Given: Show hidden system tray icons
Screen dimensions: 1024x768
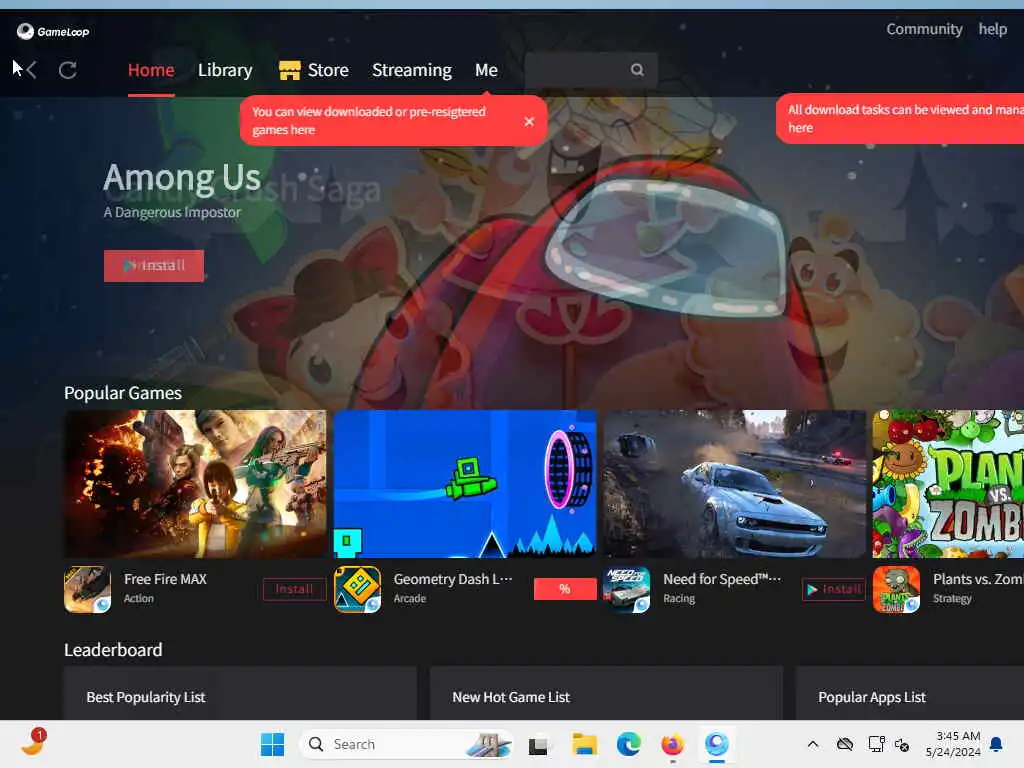Looking at the screenshot, I should (x=812, y=744).
